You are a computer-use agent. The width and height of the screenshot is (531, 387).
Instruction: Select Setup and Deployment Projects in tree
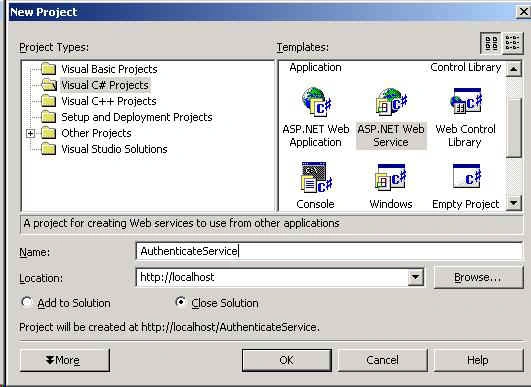tap(137, 117)
